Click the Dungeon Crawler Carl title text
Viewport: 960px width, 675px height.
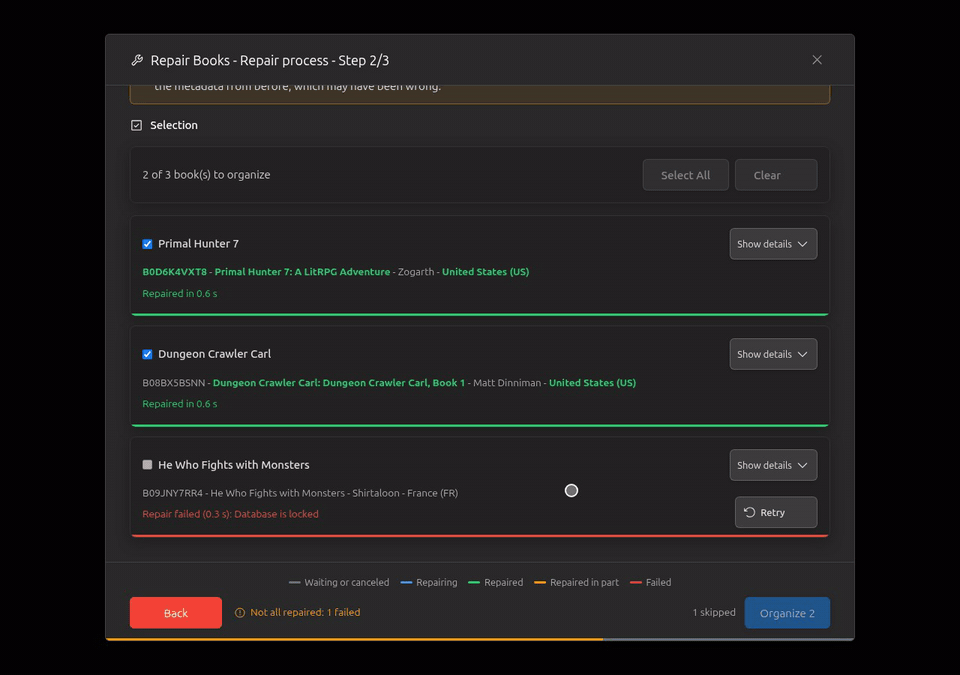214,354
